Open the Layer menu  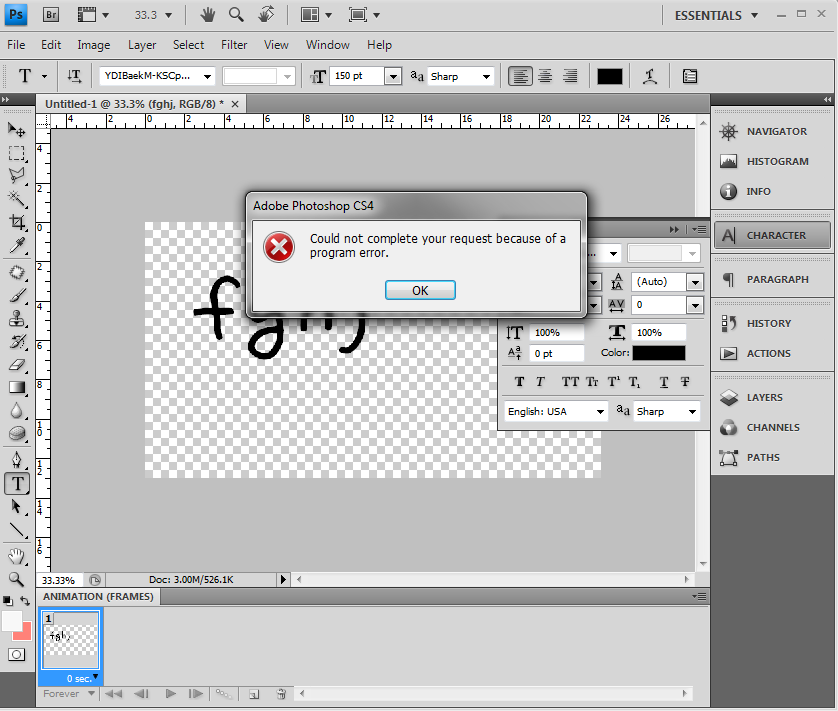tap(142, 45)
